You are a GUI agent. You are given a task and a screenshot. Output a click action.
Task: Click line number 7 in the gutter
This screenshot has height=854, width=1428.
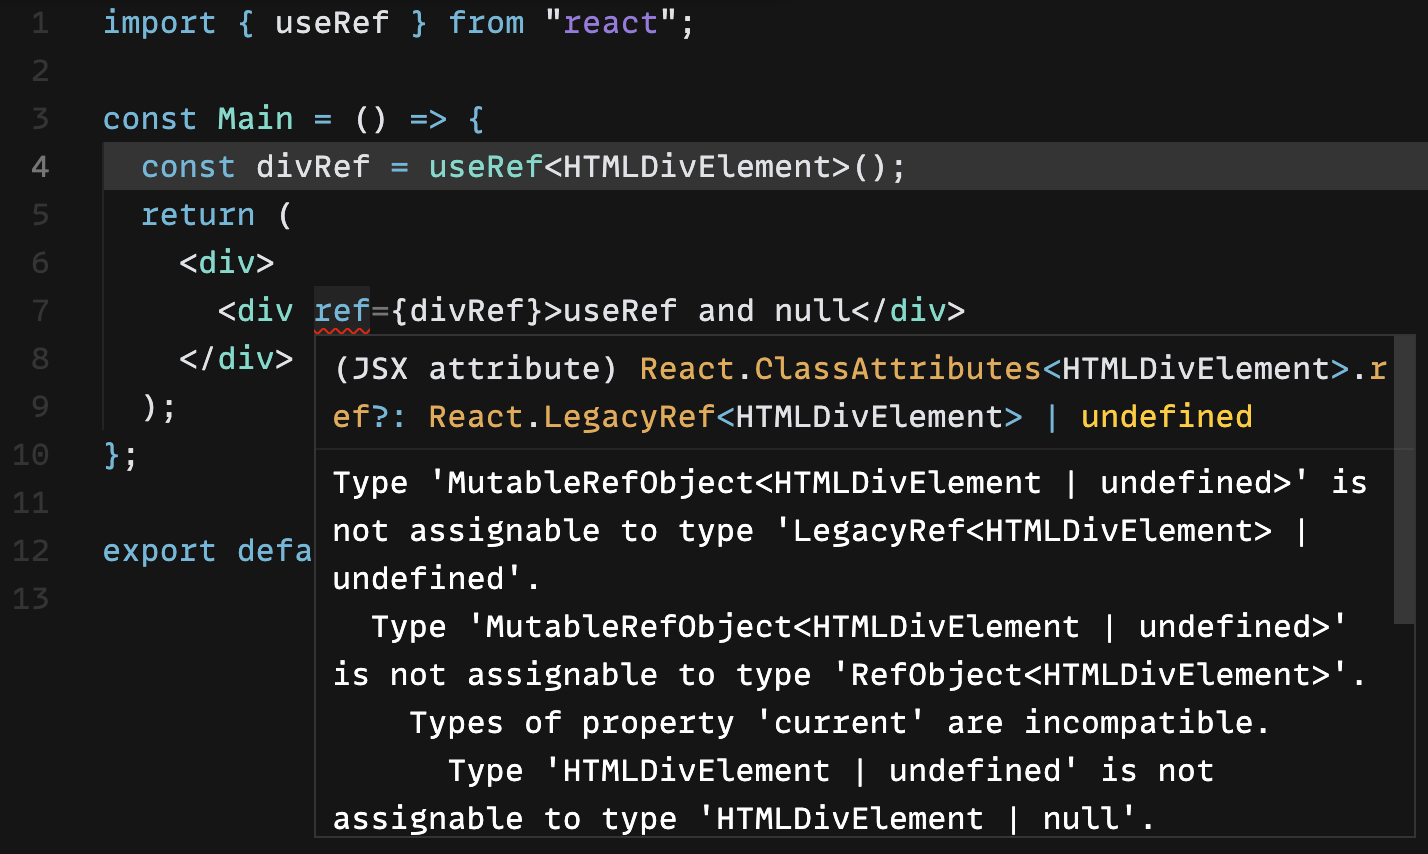(x=40, y=311)
